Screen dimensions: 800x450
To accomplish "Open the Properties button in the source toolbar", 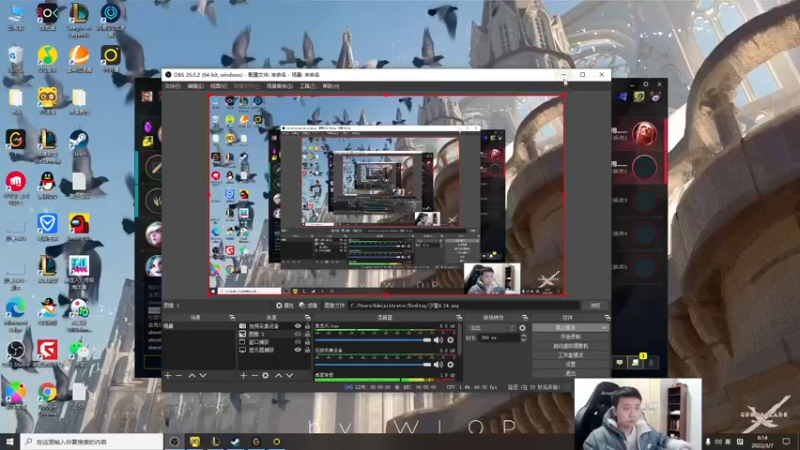I will pos(285,306).
